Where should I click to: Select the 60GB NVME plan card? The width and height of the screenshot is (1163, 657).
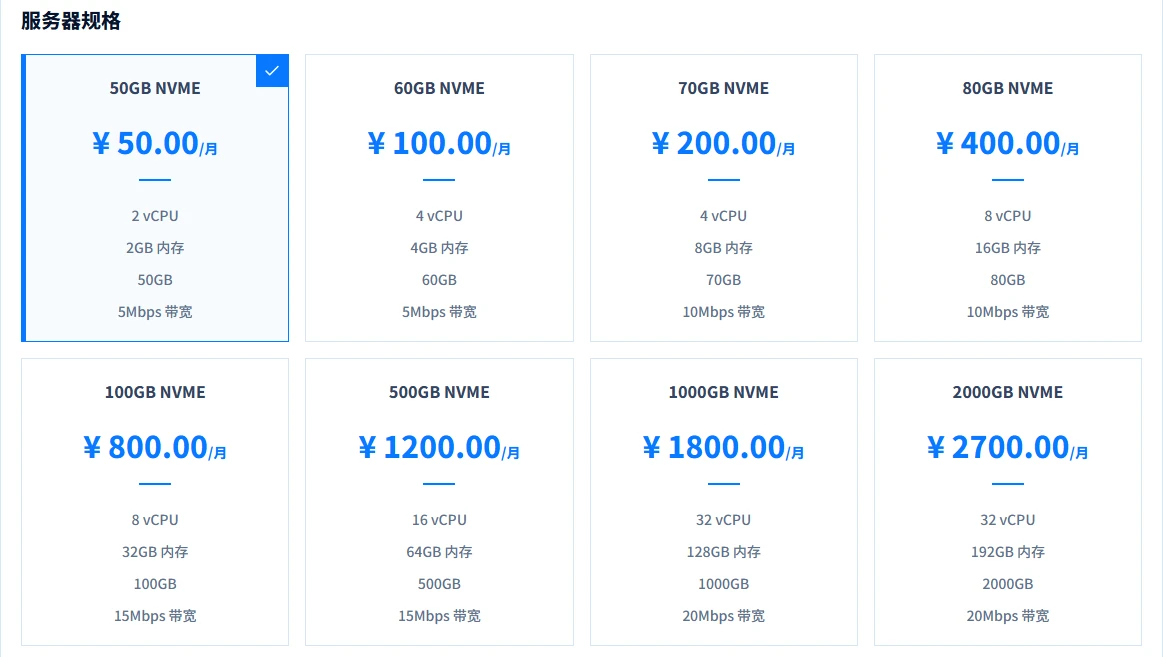coord(439,198)
